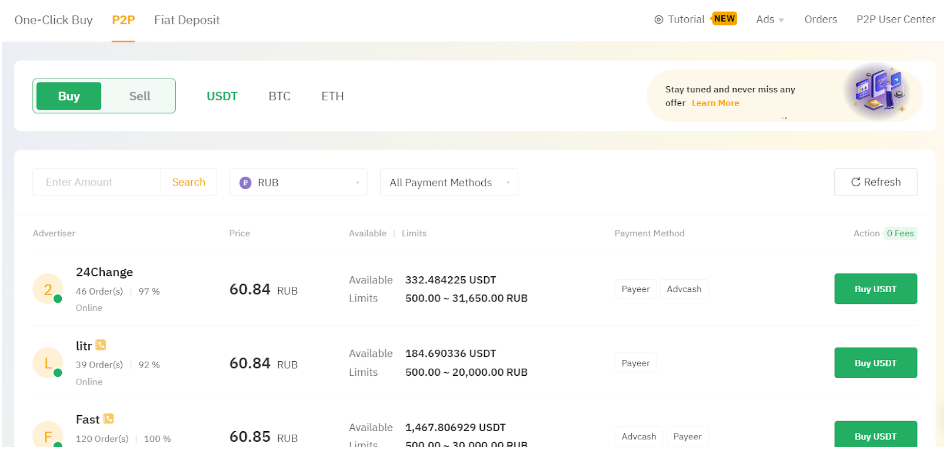Click the verified badge next to litr

[x=101, y=345]
